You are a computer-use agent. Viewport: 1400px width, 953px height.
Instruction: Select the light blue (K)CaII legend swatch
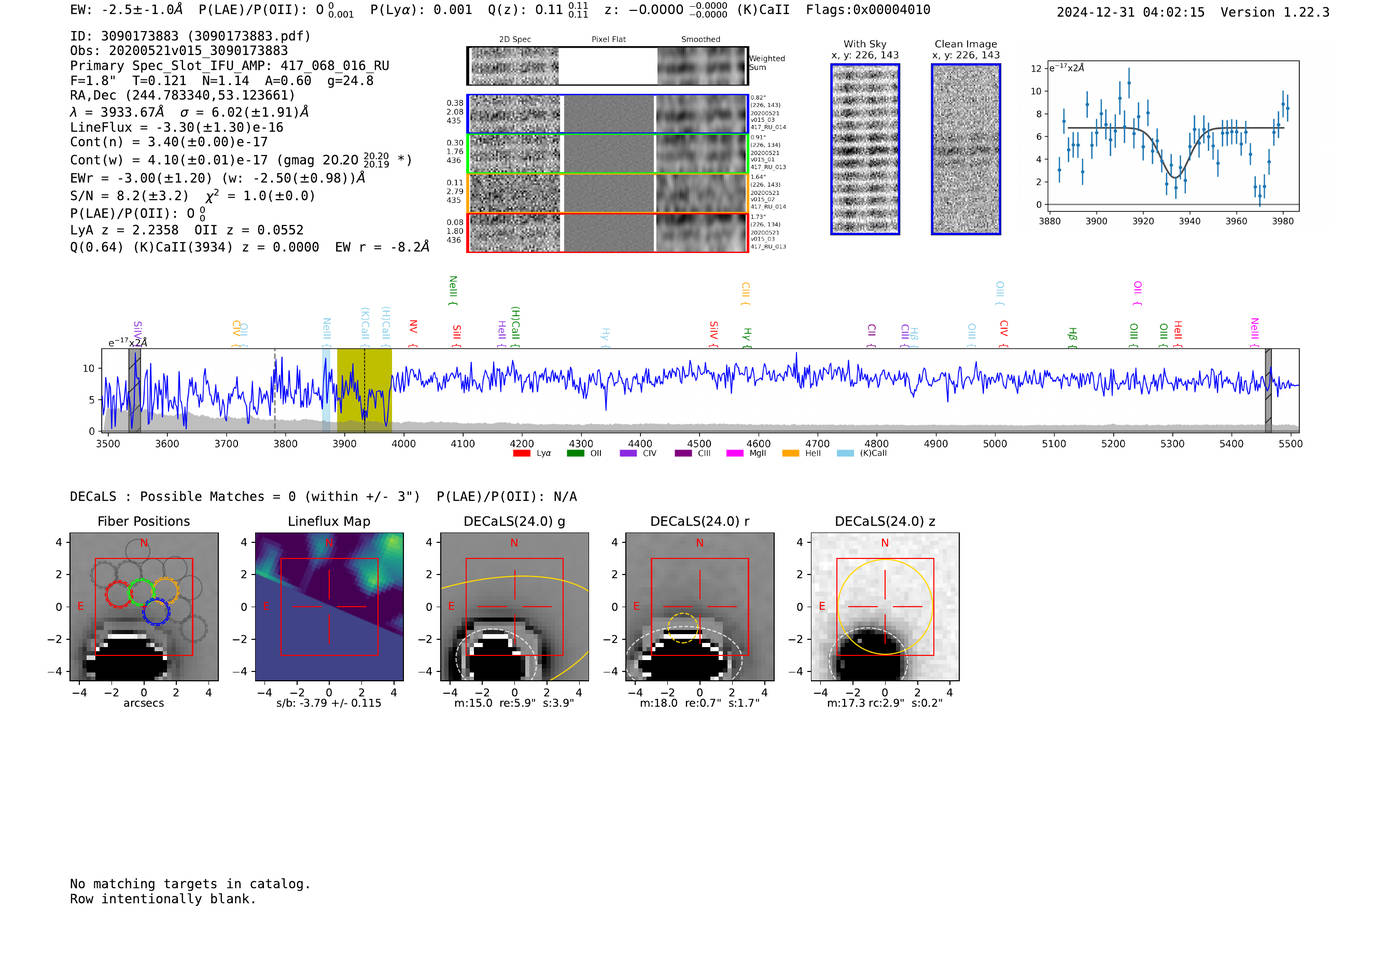845,453
